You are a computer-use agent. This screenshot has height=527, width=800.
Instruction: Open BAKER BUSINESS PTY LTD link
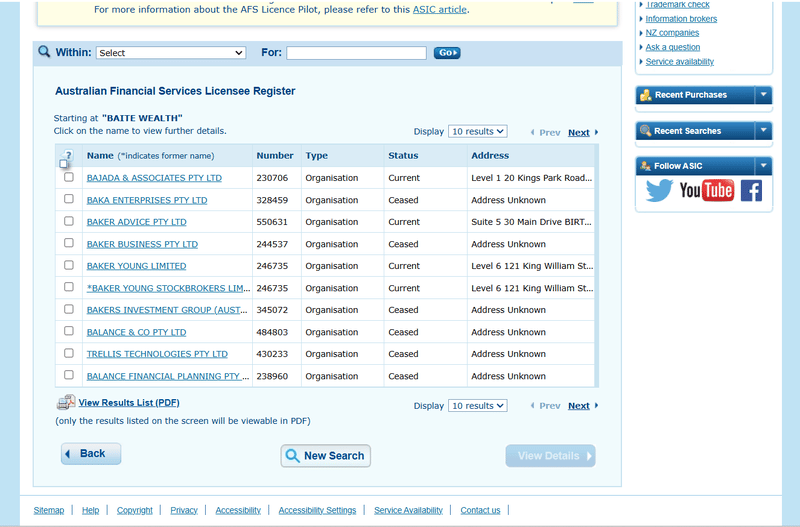(142, 244)
